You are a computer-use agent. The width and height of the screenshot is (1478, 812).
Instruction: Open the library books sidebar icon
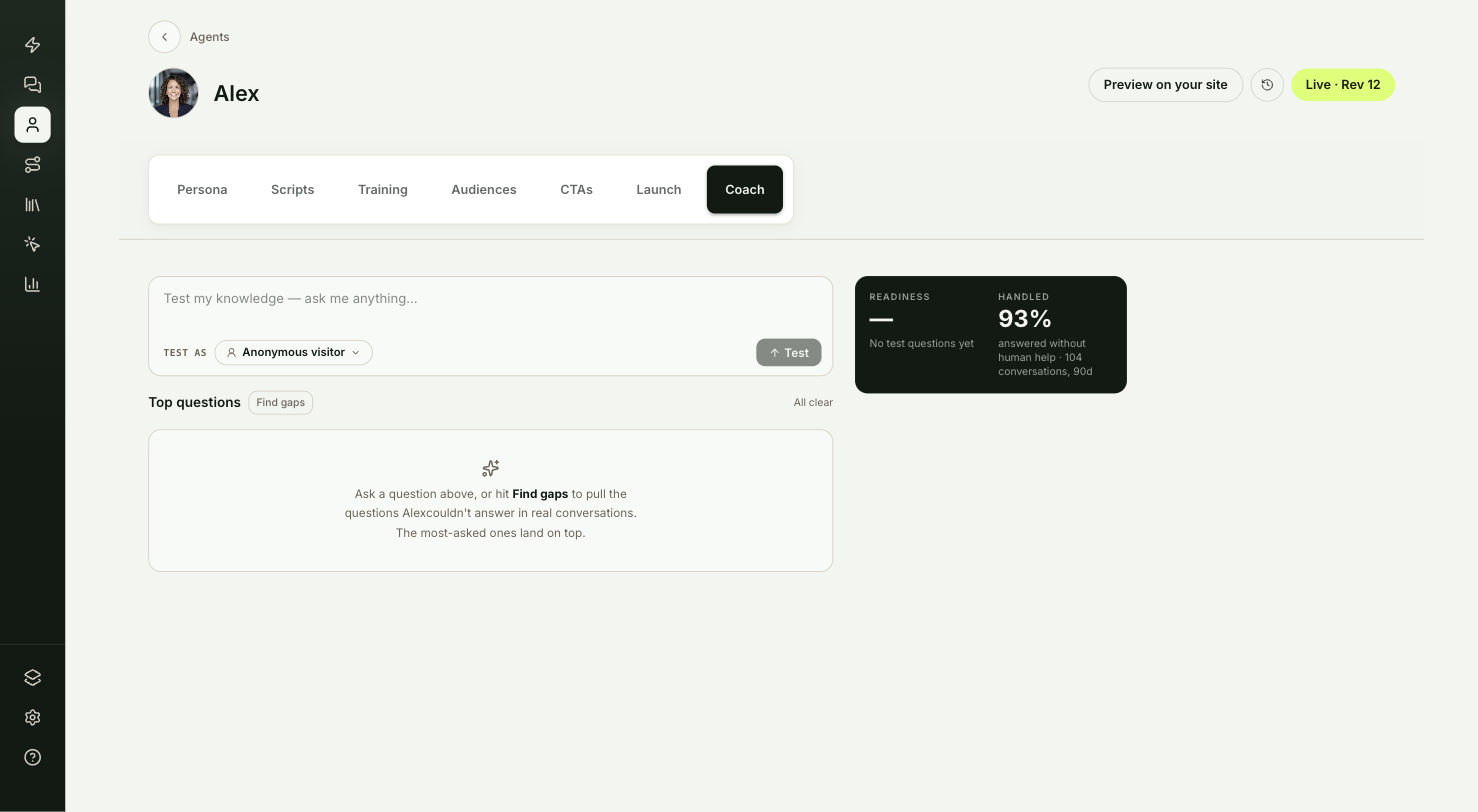pos(32,205)
